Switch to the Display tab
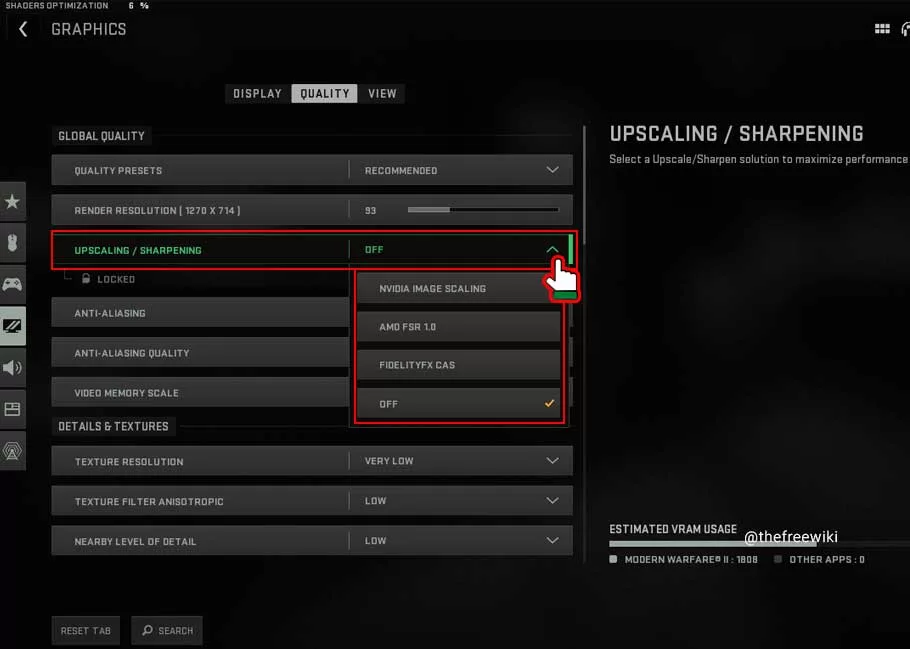 258,93
